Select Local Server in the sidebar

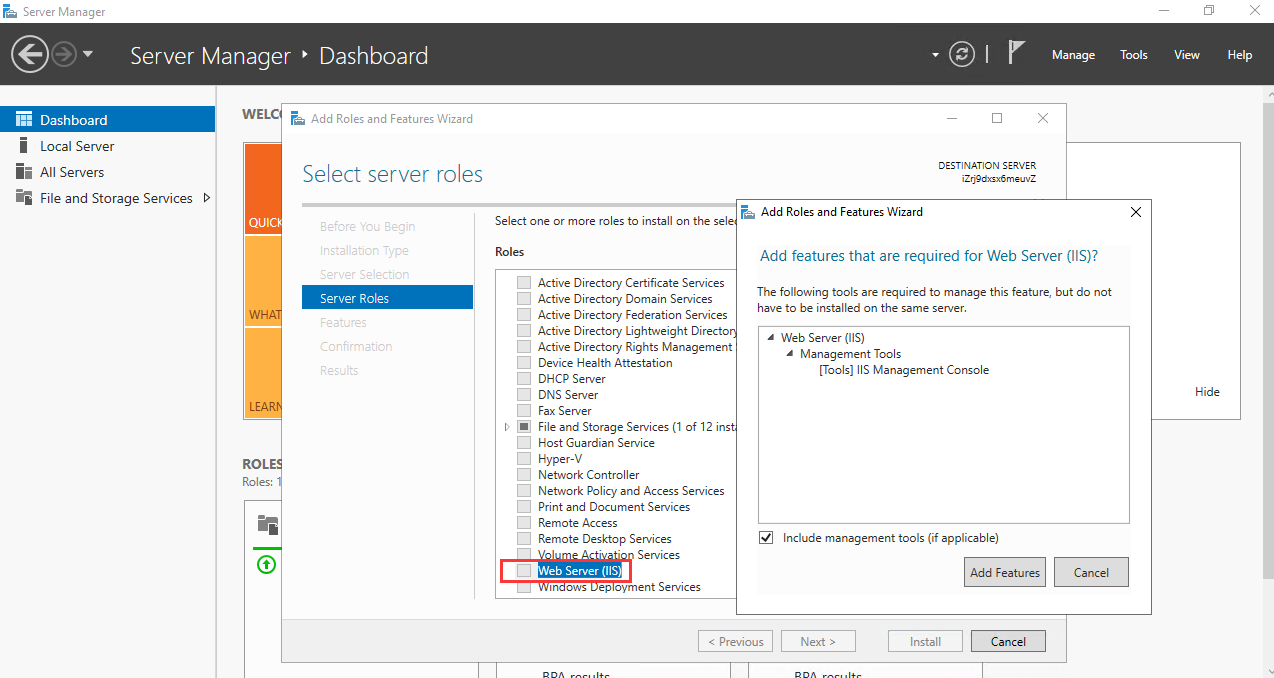(x=107, y=145)
